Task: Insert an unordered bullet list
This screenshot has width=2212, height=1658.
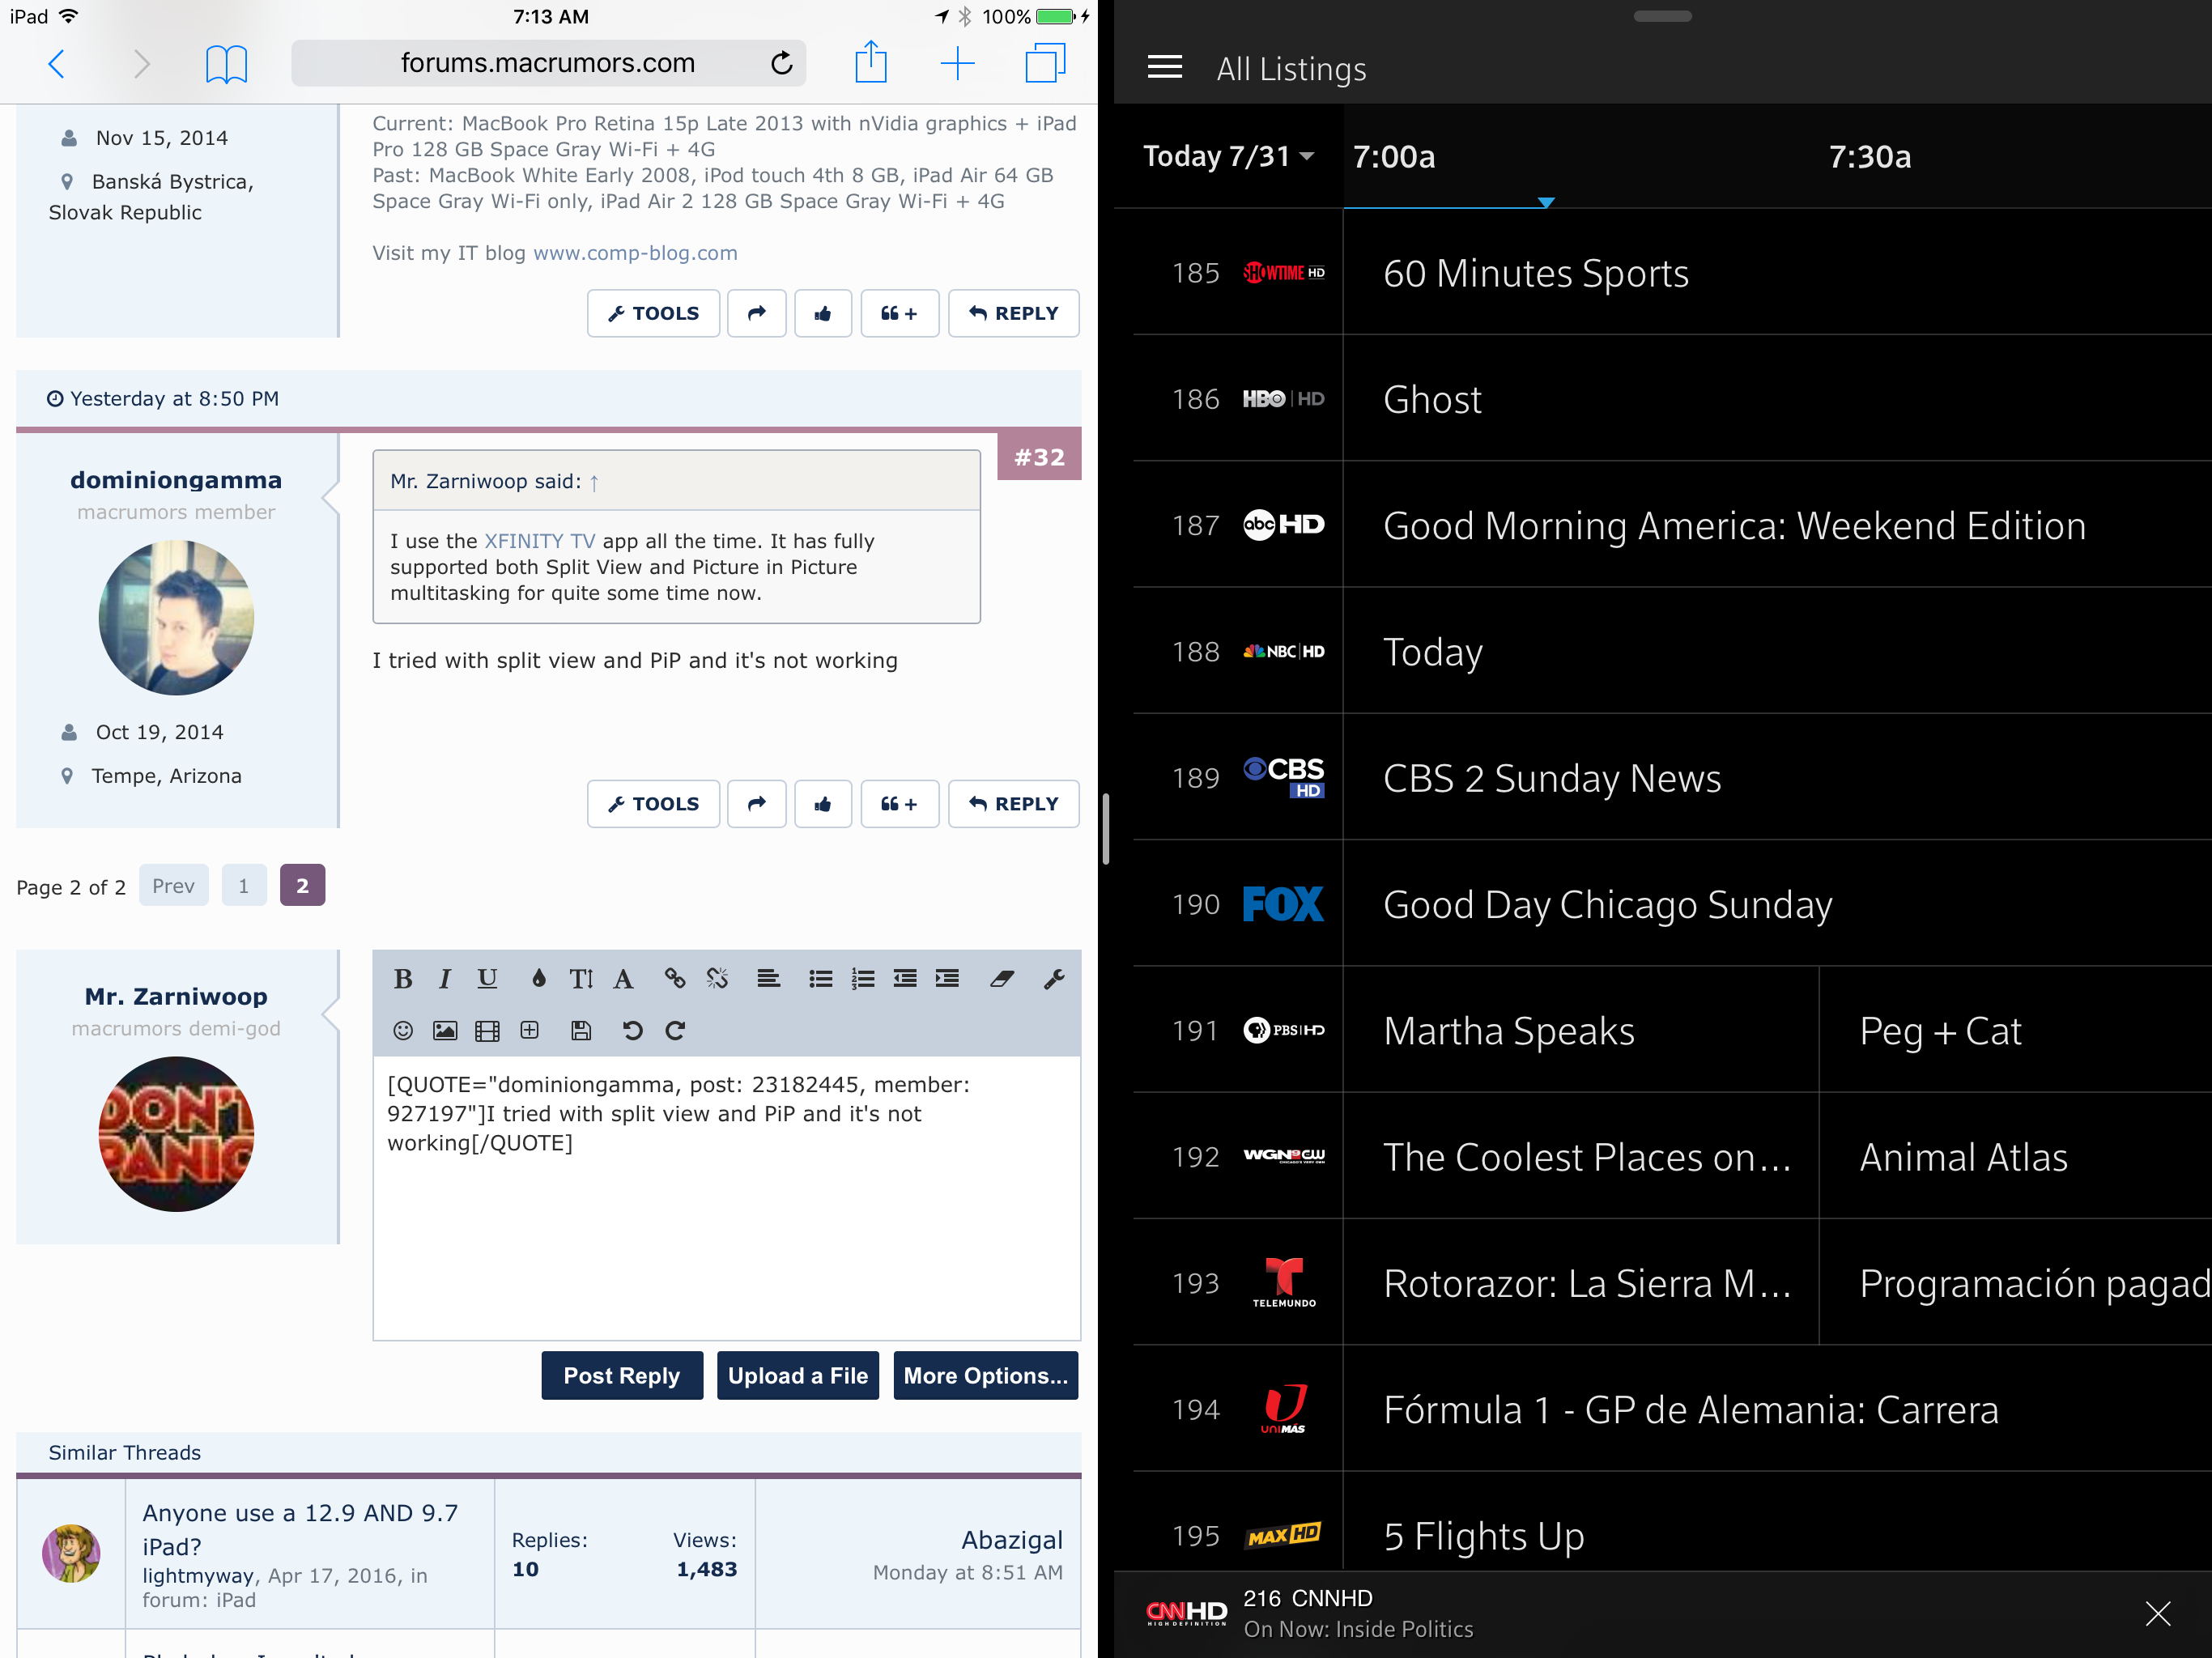Action: point(821,979)
